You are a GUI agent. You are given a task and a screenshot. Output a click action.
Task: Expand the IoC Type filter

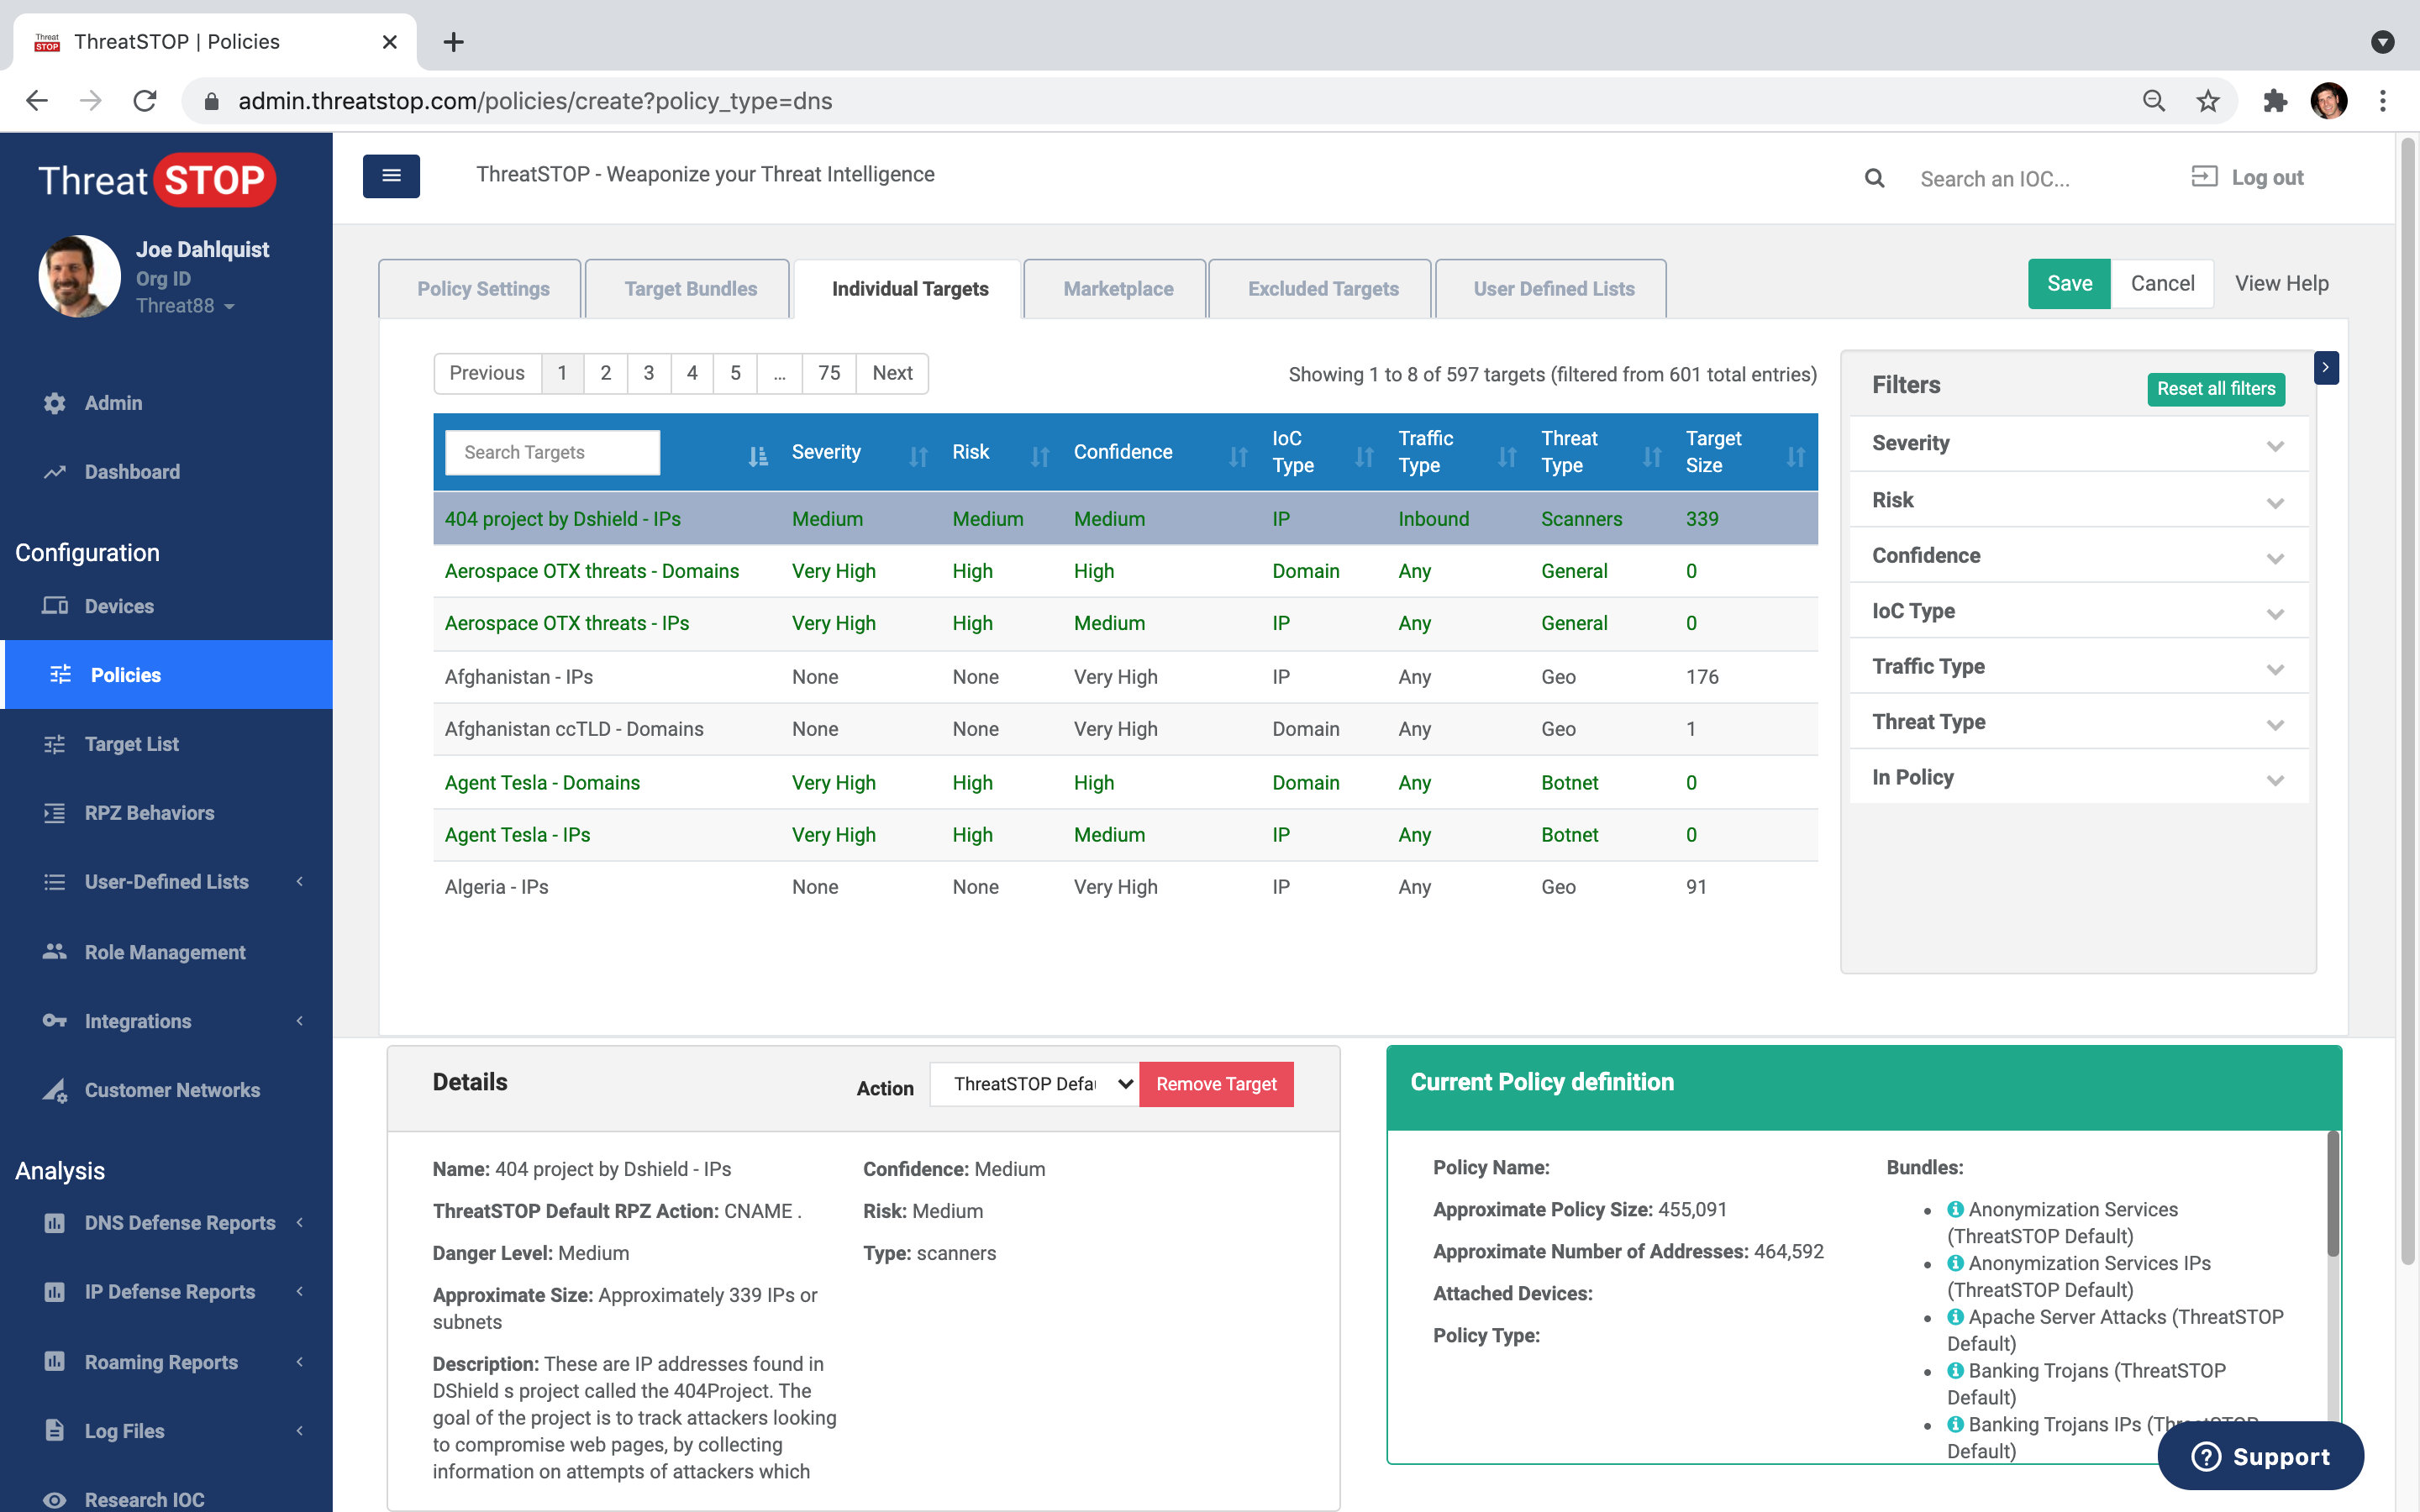(x=2078, y=611)
